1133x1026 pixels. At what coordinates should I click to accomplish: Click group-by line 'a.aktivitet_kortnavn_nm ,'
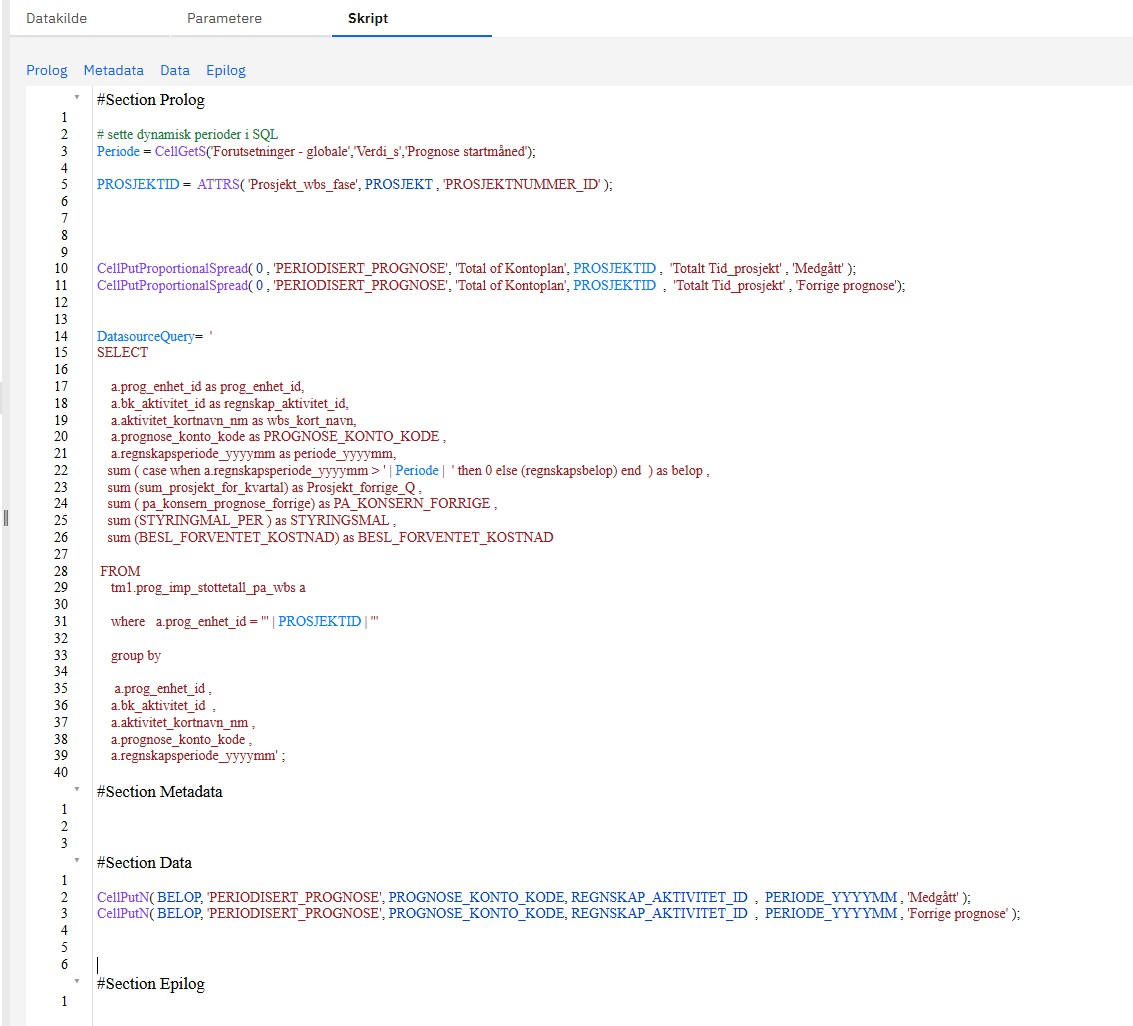[183, 723]
